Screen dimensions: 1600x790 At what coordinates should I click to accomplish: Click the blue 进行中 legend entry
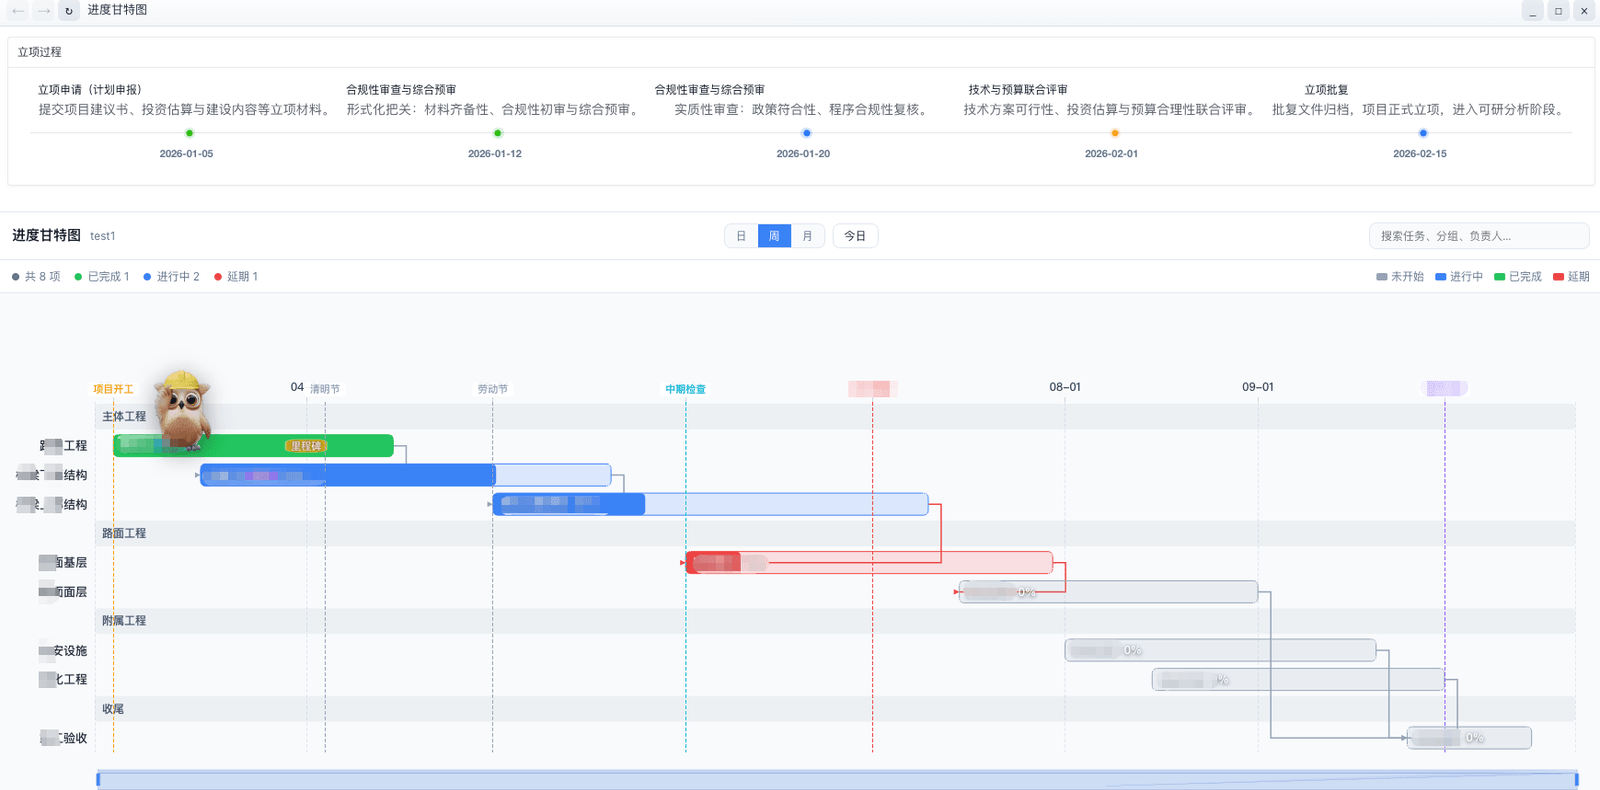click(1459, 277)
